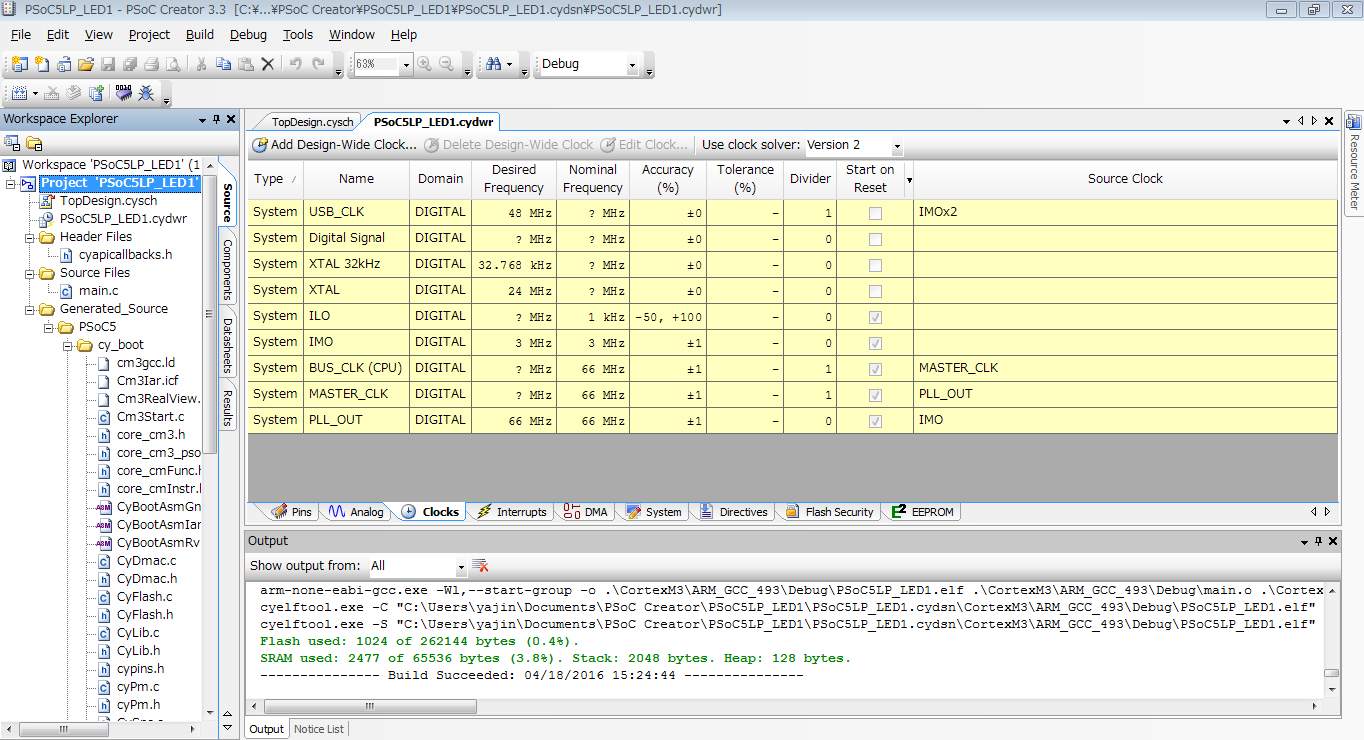The image size is (1364, 740).
Task: Switch to the Notice List tab
Action: [x=319, y=729]
